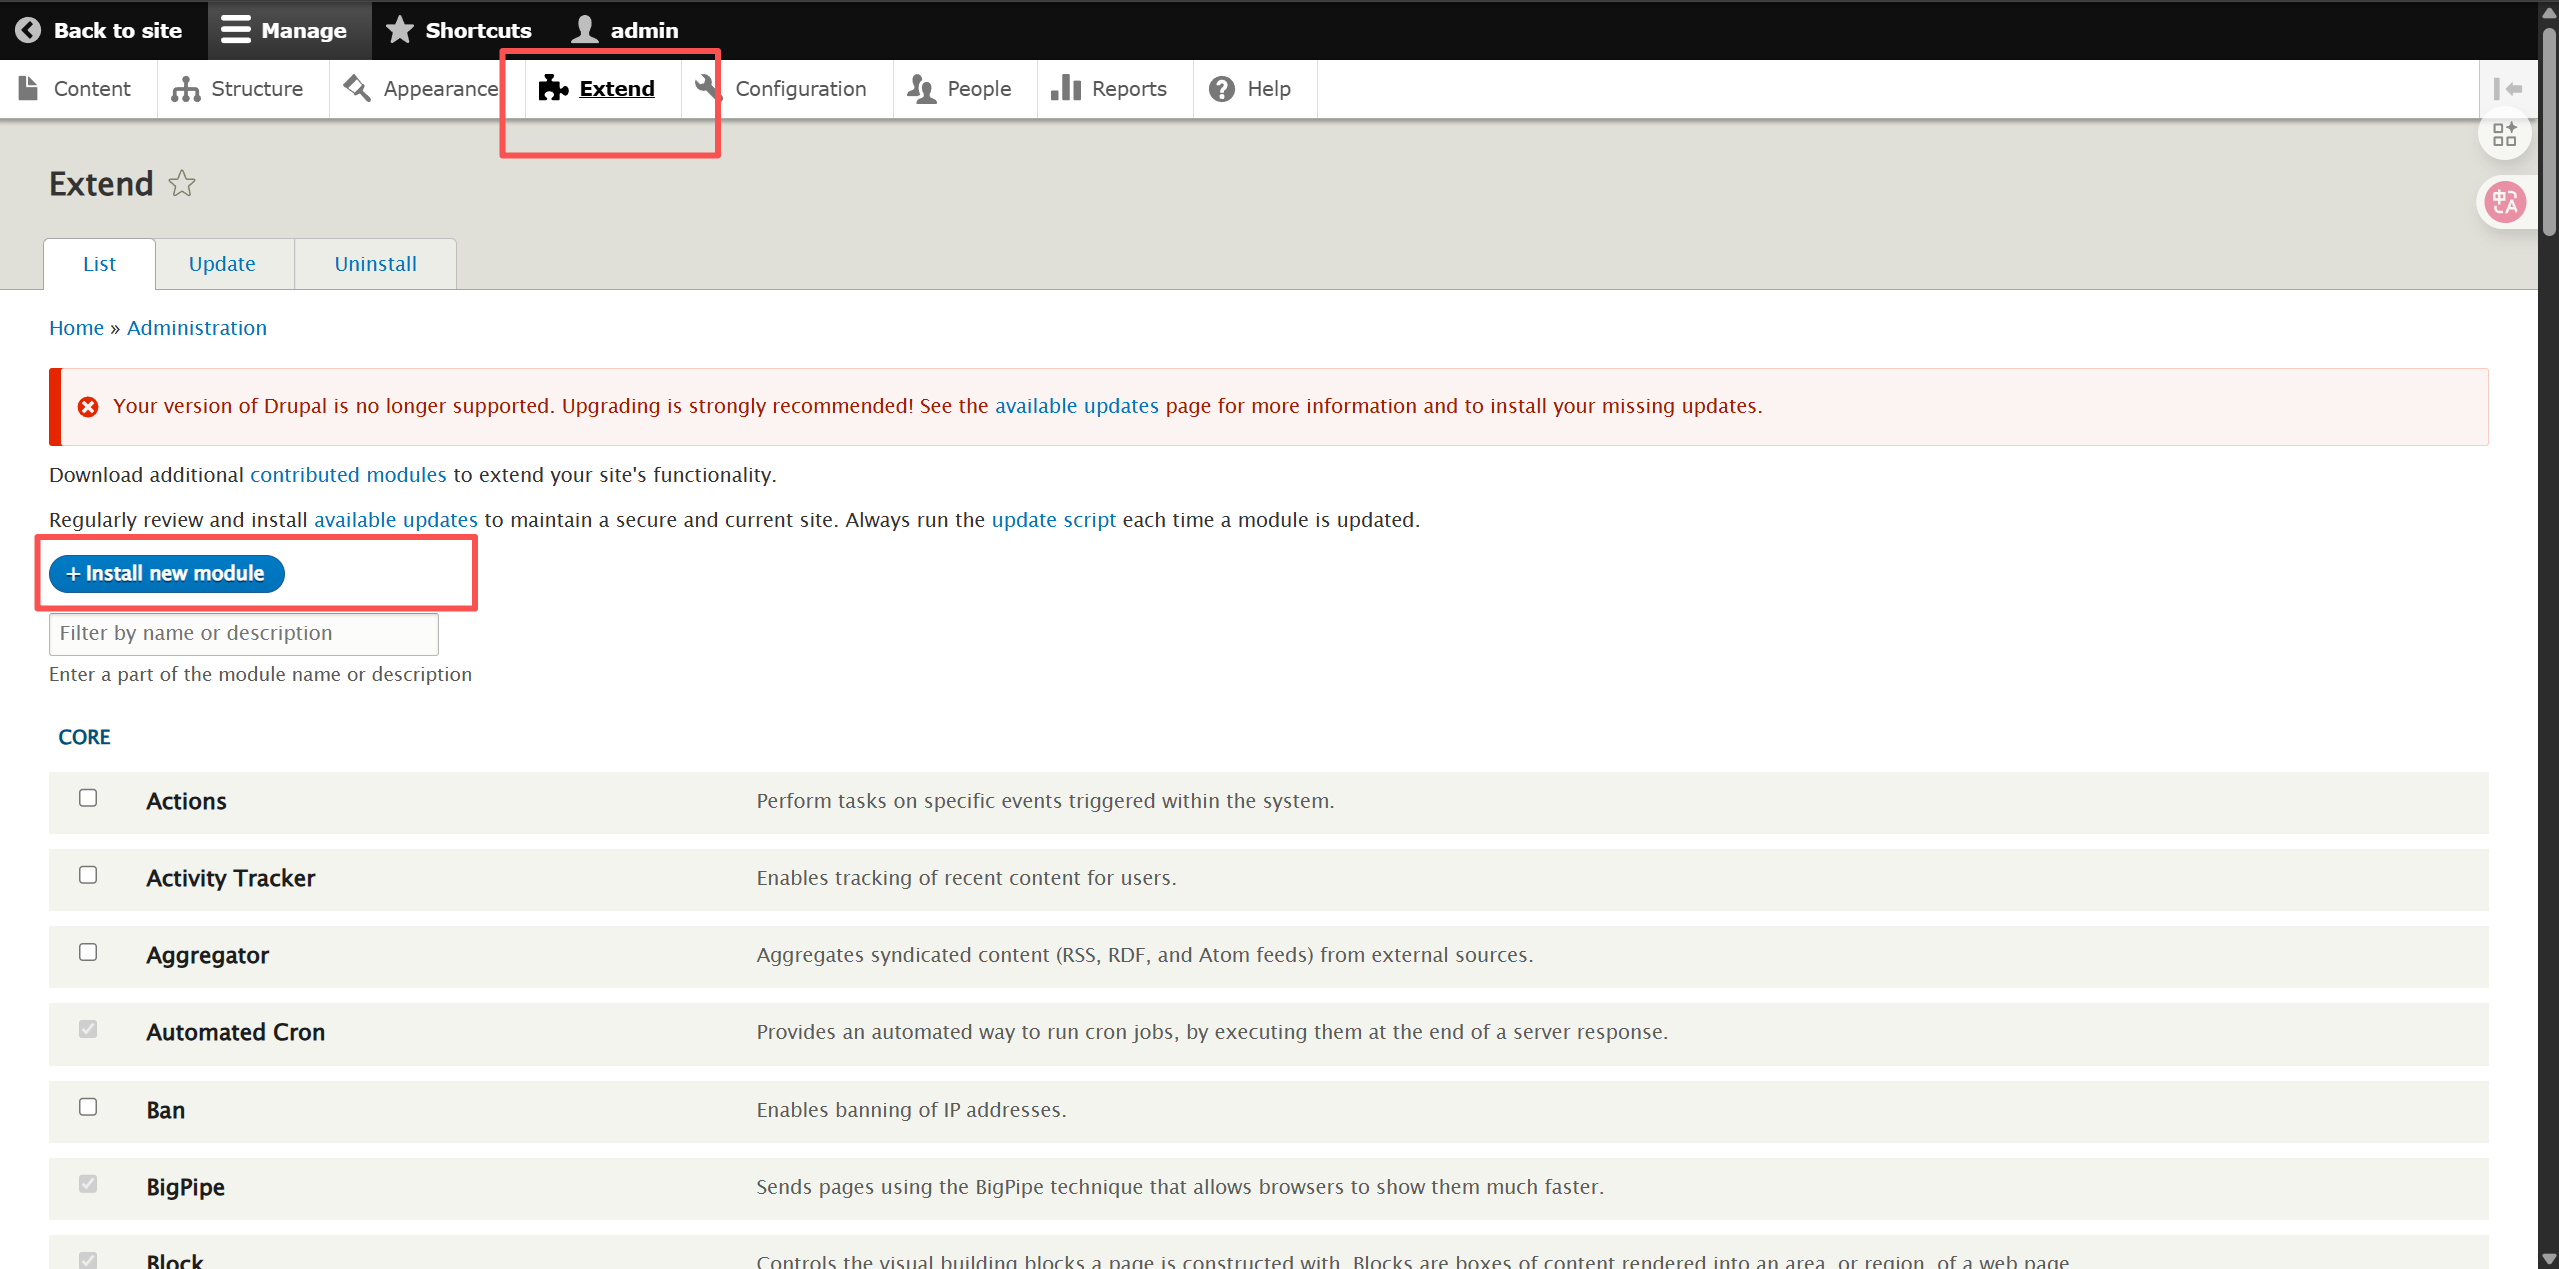Image resolution: width=2559 pixels, height=1269 pixels.
Task: Switch to the Update tab
Action: (x=222, y=264)
